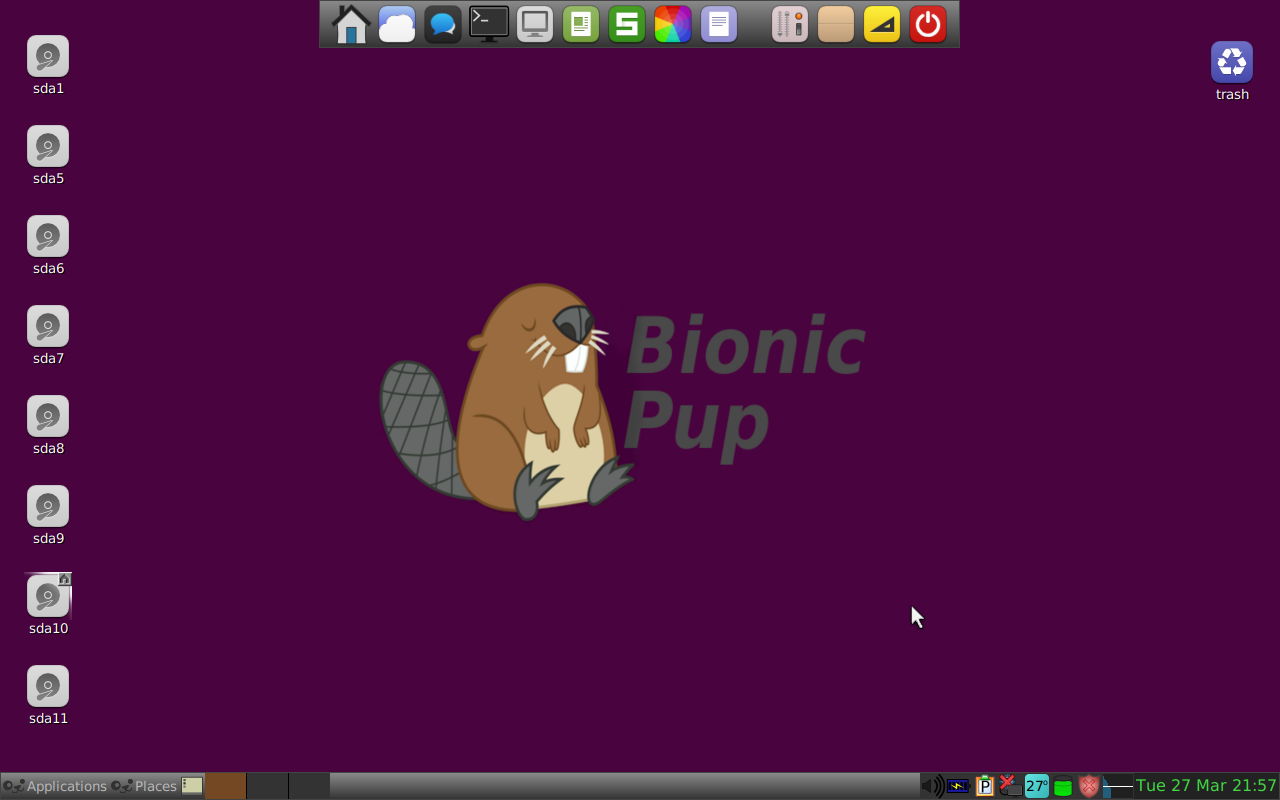1280x800 pixels.
Task: Open the red shutdown power icon
Action: click(927, 24)
